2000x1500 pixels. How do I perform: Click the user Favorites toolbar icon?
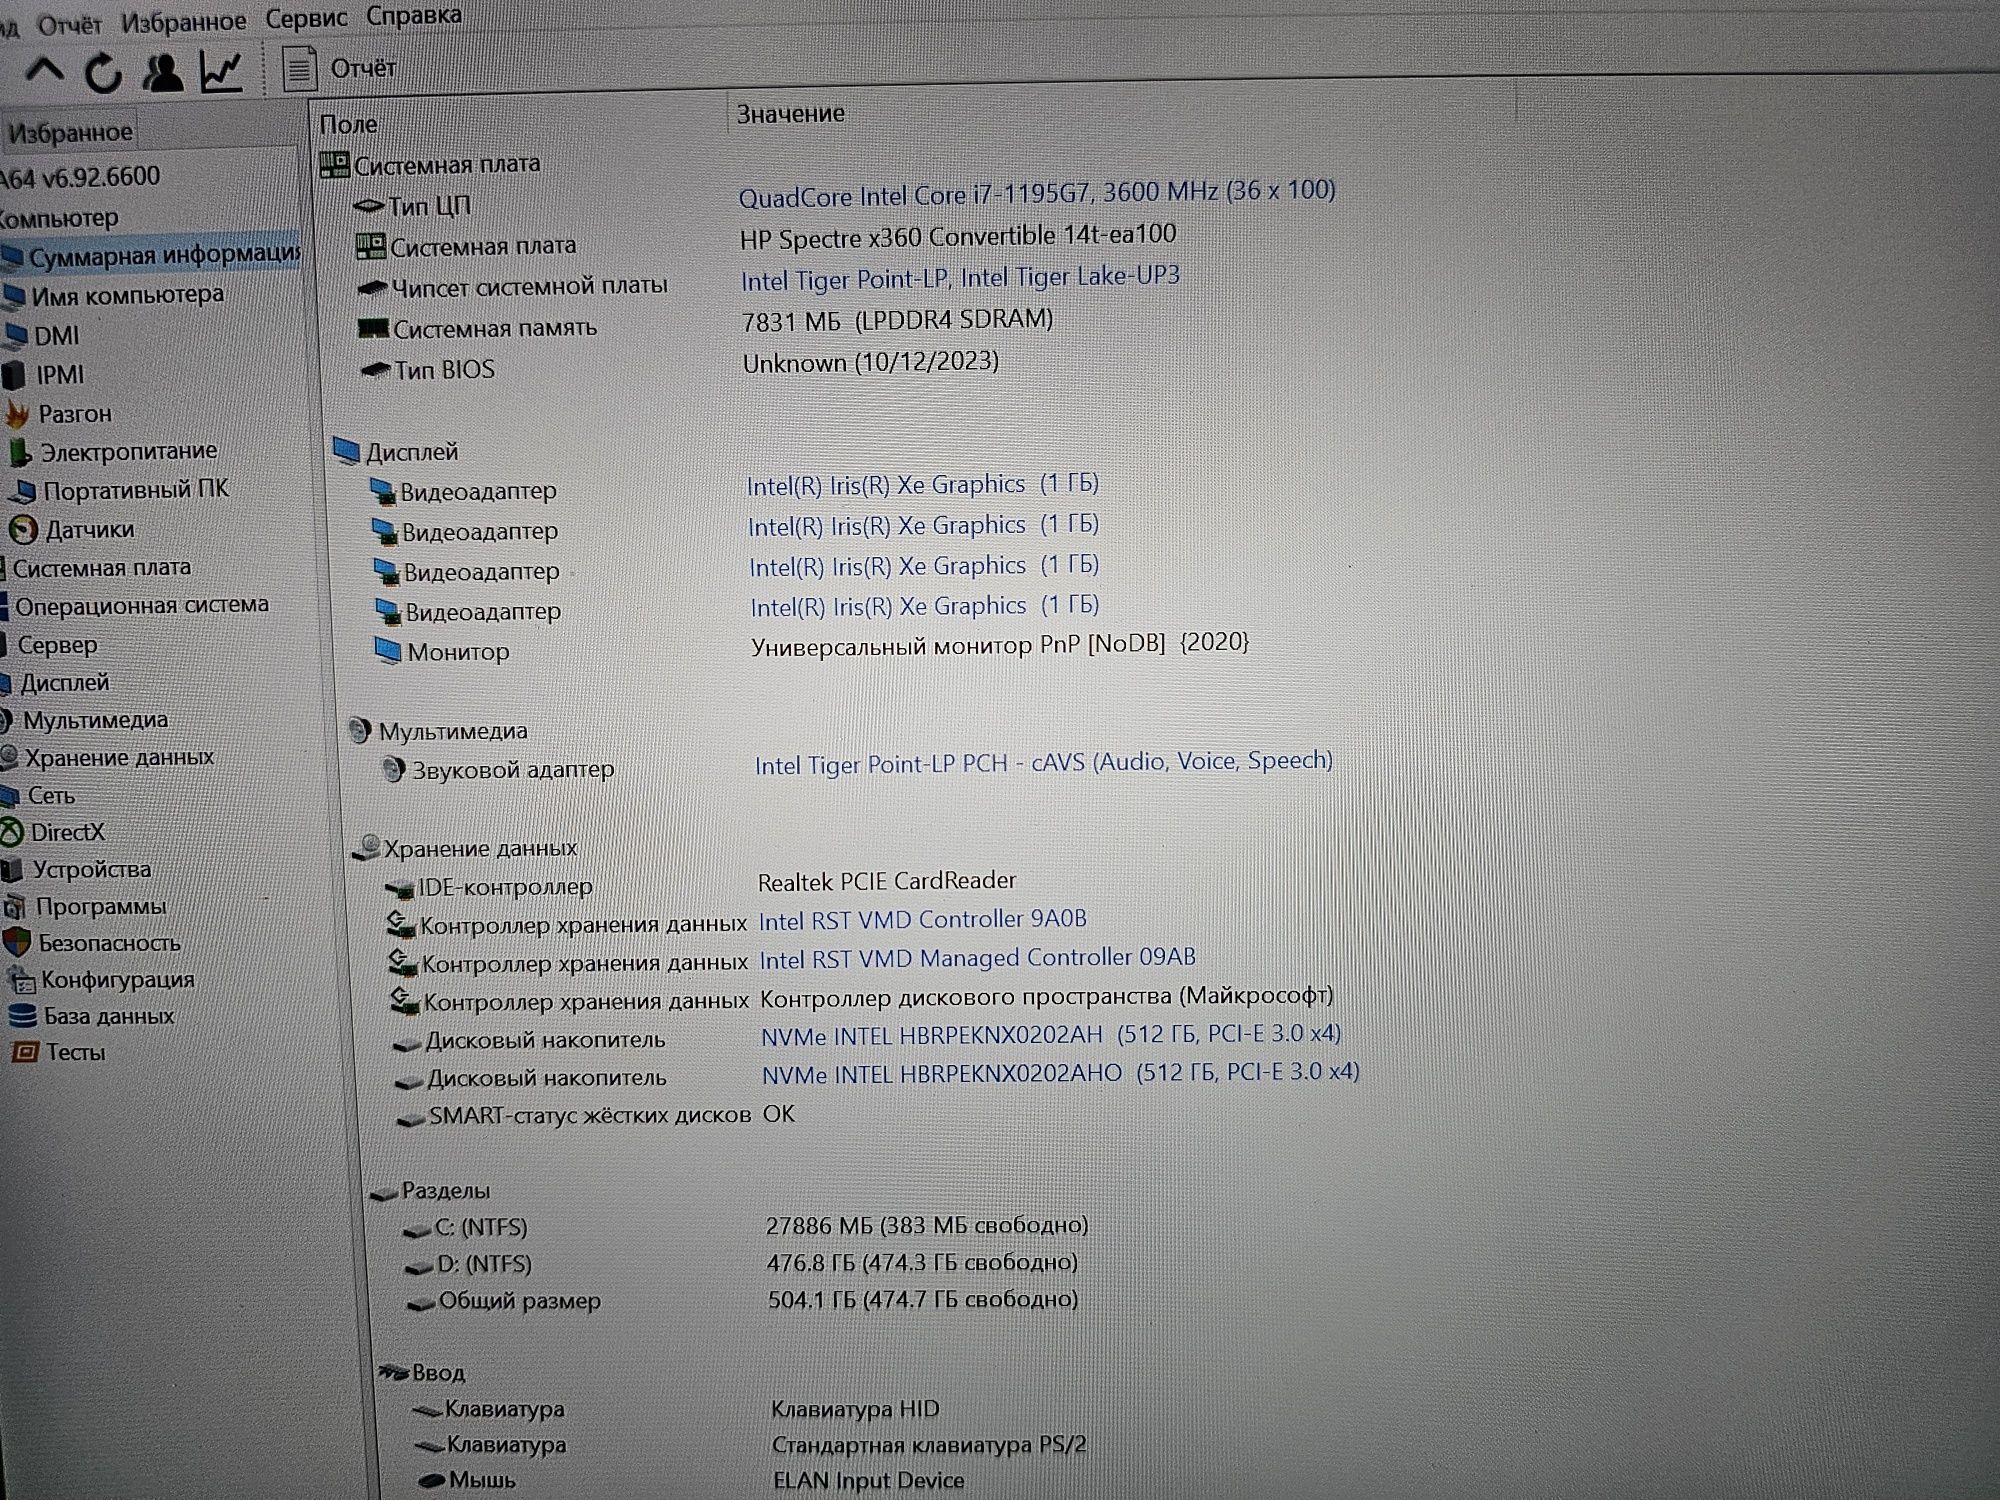[x=162, y=72]
